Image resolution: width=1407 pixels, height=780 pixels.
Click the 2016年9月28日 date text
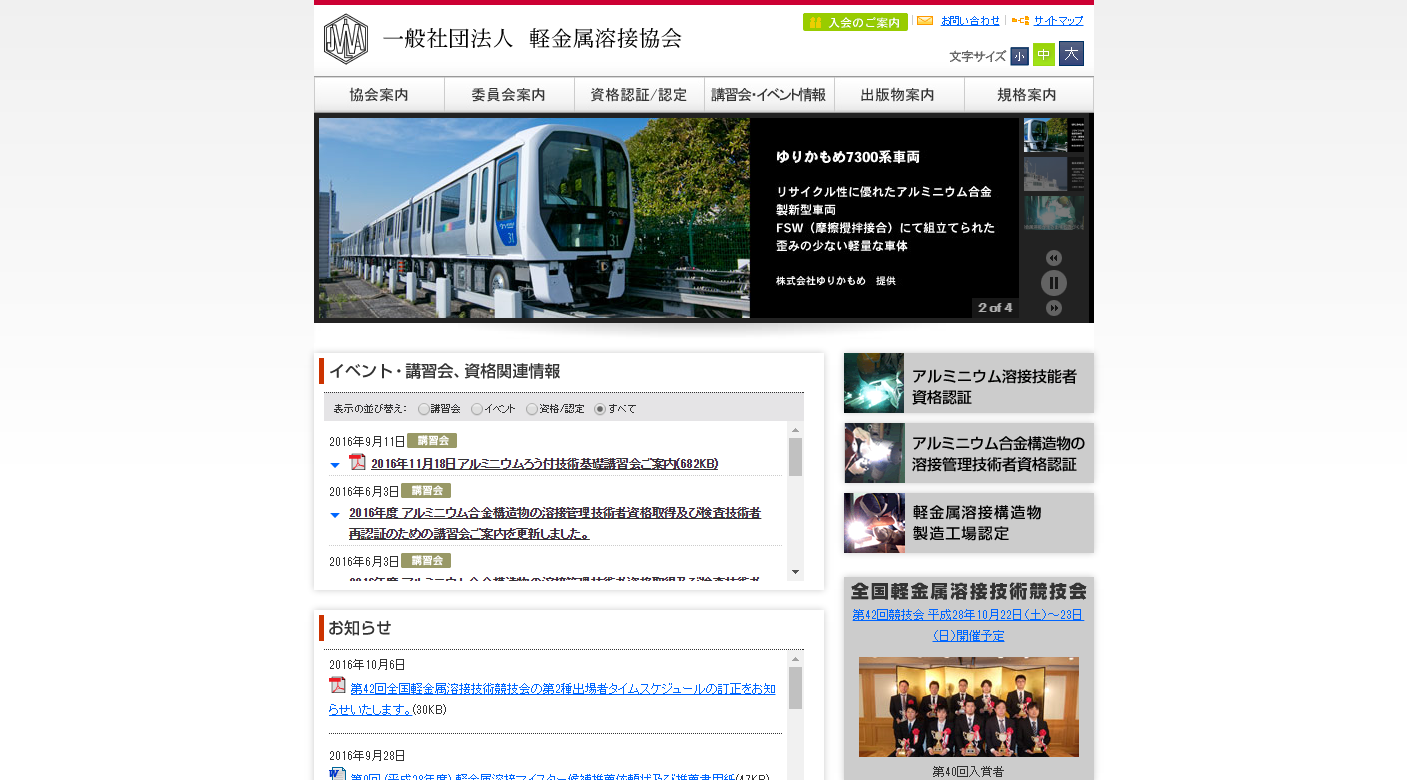click(x=367, y=756)
